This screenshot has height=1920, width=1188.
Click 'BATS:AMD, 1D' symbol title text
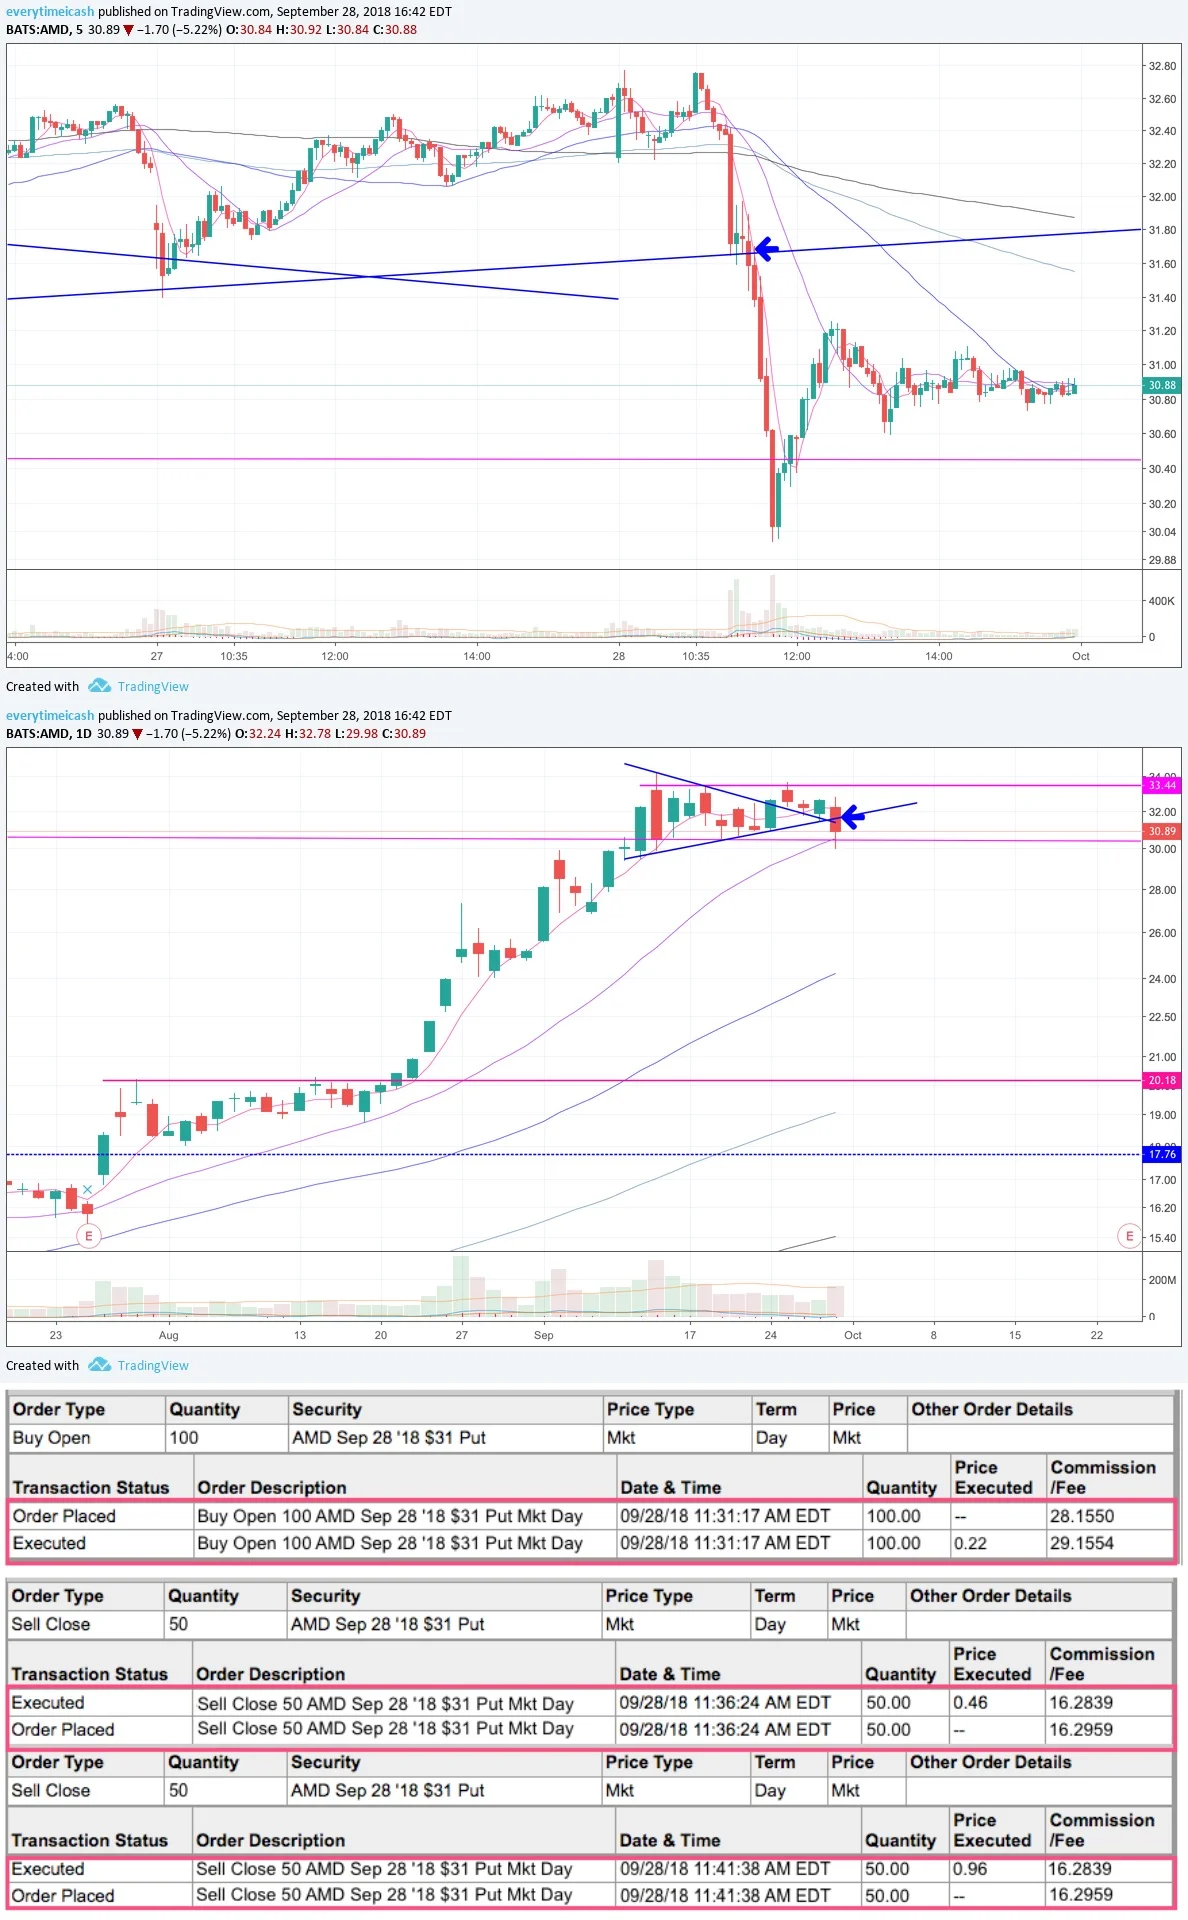pos(48,734)
